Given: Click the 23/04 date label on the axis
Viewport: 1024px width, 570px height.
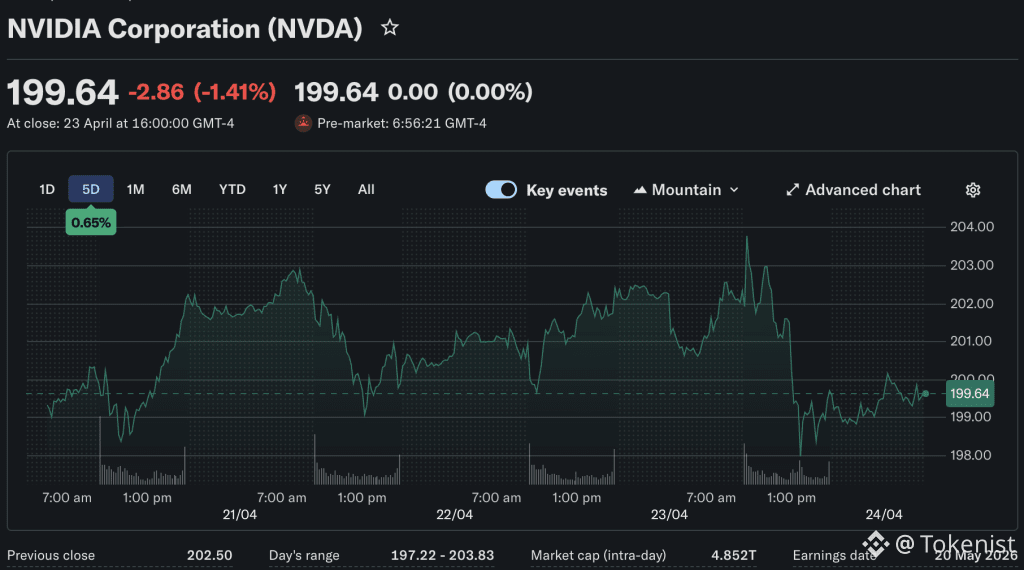Looking at the screenshot, I should click(669, 515).
